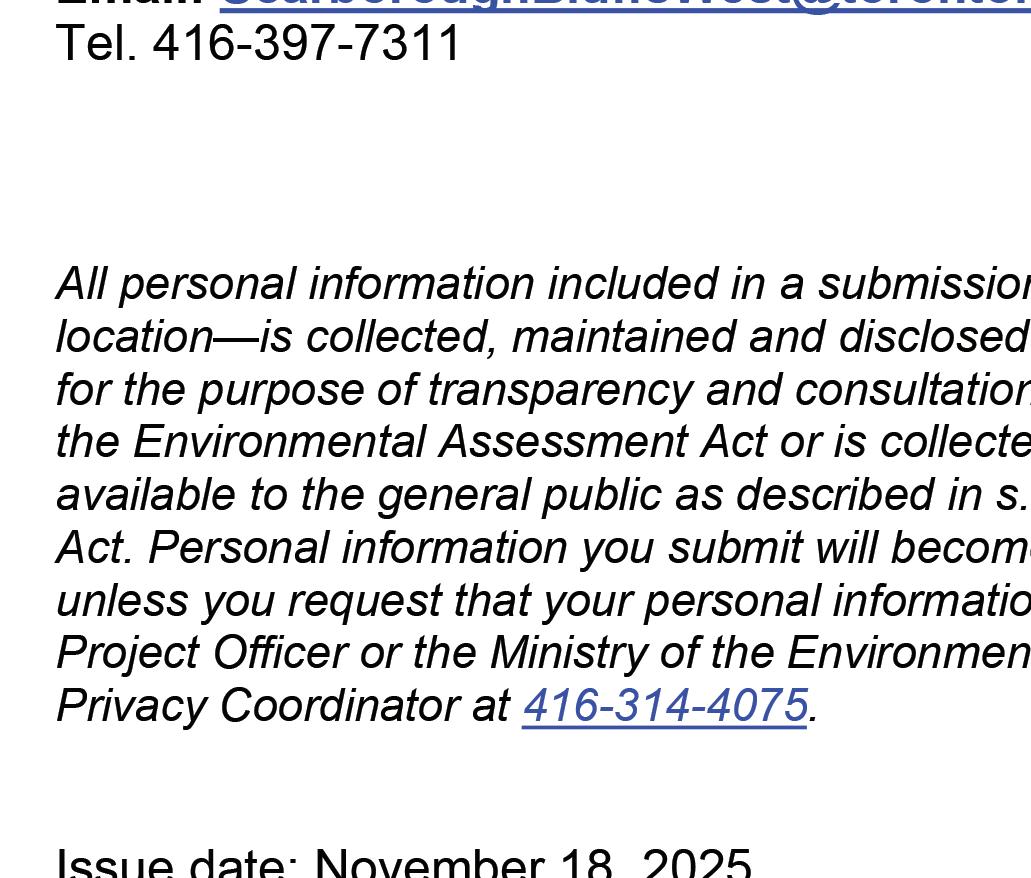Image resolution: width=1031 pixels, height=878 pixels.
Task: Click the words general public
Action: point(519,495)
